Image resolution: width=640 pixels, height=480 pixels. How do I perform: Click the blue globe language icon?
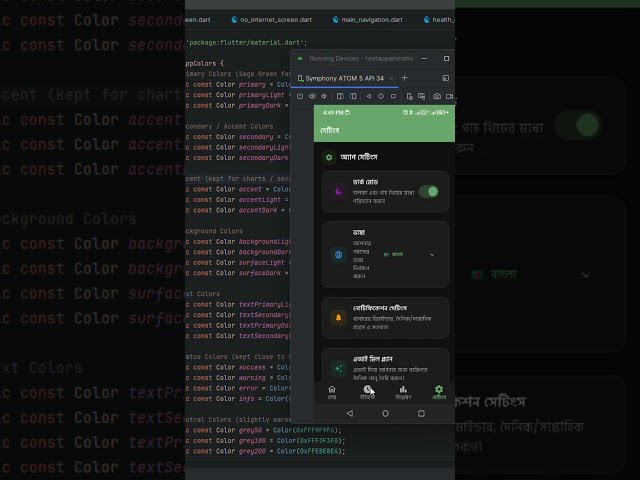click(338, 255)
